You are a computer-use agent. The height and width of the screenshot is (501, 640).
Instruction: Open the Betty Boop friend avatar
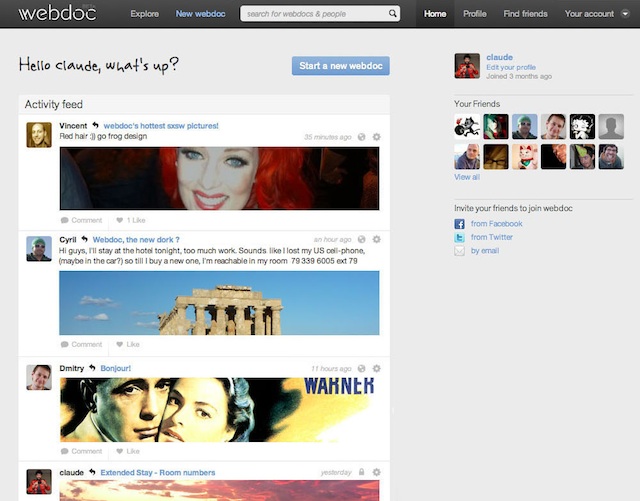(583, 126)
